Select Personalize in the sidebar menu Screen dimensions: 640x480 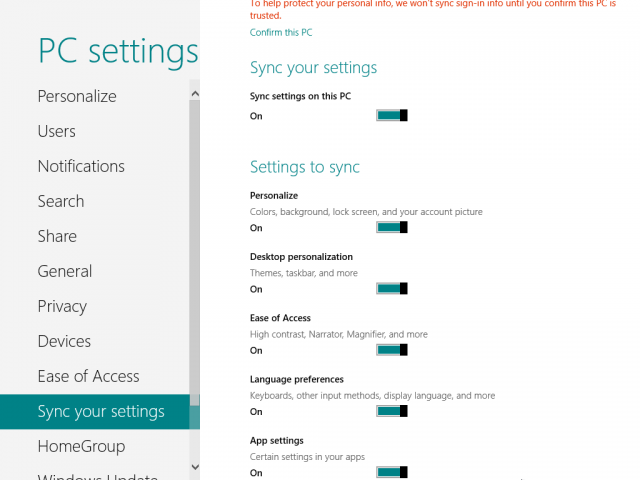point(77,96)
